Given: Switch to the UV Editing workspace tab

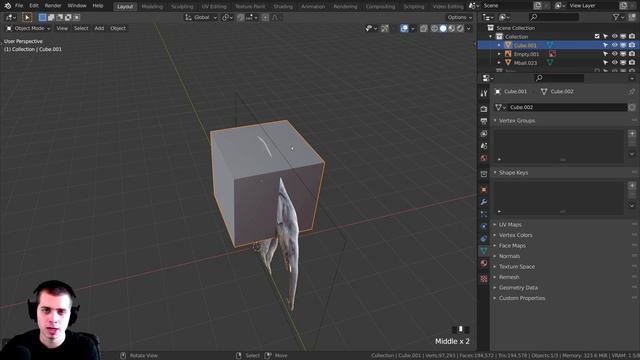Looking at the screenshot, I should [x=213, y=7].
